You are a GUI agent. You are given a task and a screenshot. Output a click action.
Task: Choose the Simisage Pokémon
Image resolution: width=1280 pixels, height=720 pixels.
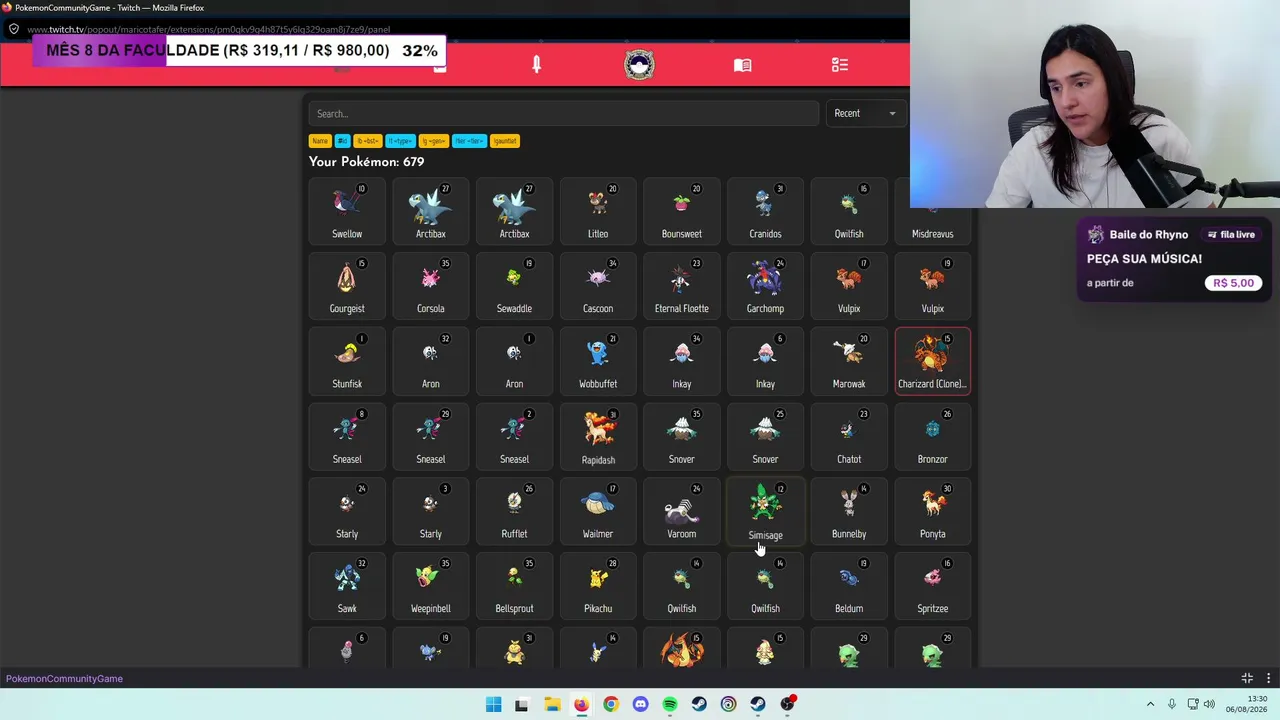click(765, 512)
